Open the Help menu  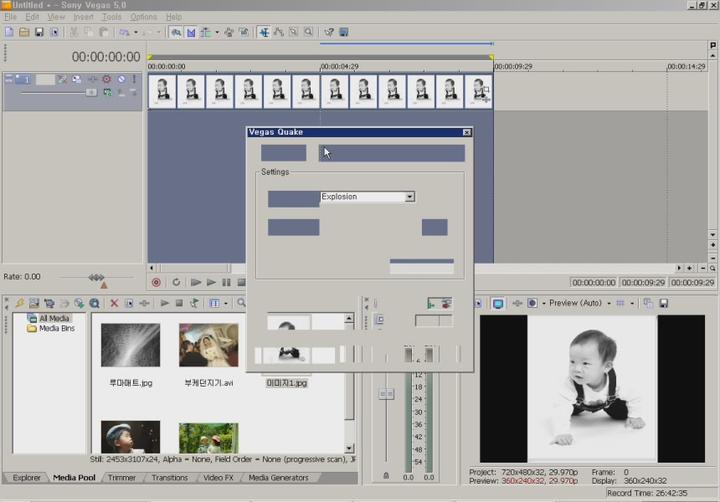(174, 17)
